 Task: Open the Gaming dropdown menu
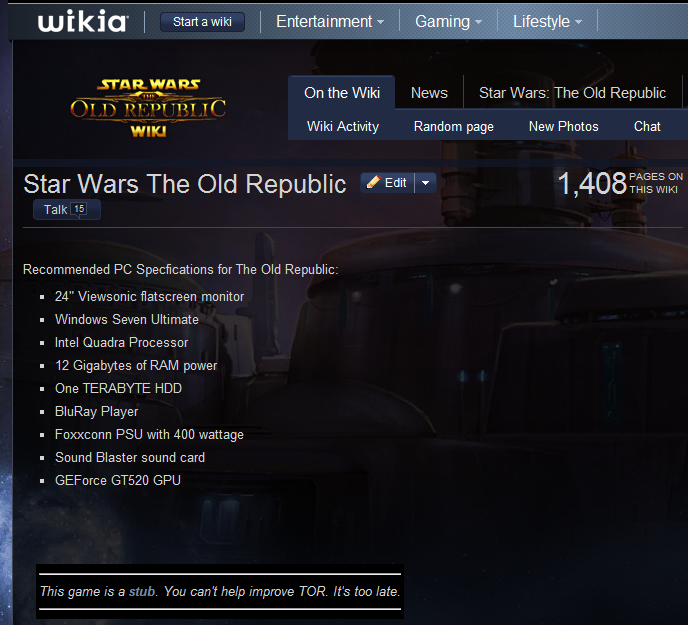[x=448, y=22]
